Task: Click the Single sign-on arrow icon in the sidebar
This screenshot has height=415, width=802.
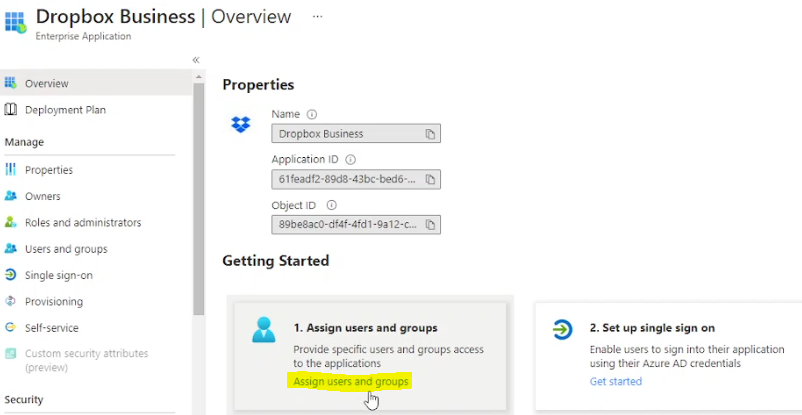Action: 10,275
